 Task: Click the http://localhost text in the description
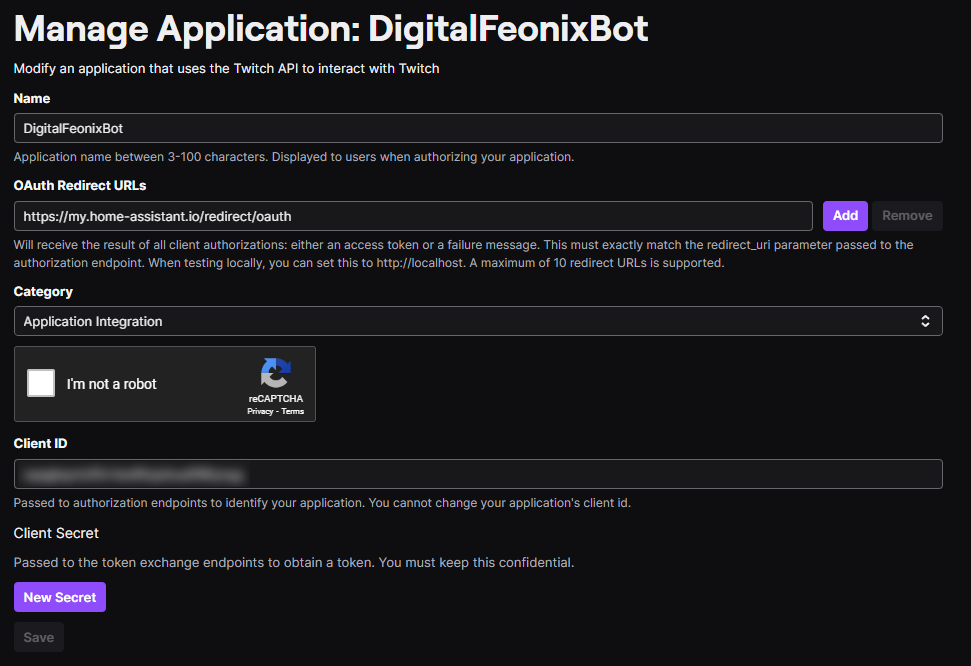tap(415, 262)
